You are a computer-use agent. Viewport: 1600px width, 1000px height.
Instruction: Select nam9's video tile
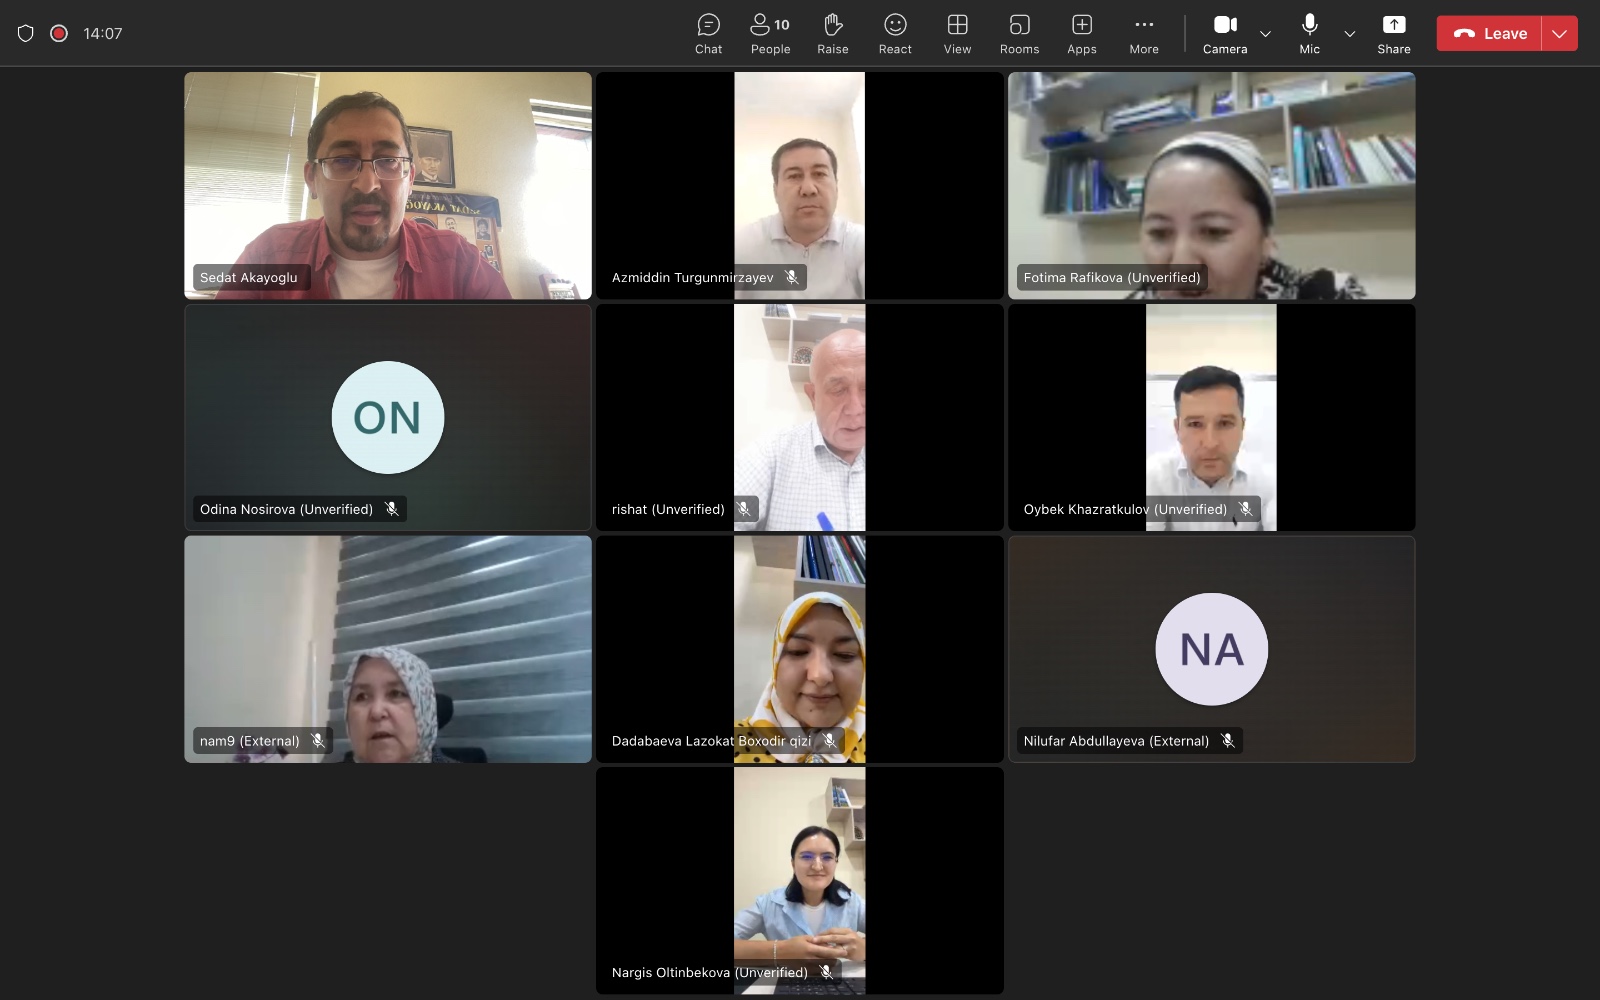(388, 649)
